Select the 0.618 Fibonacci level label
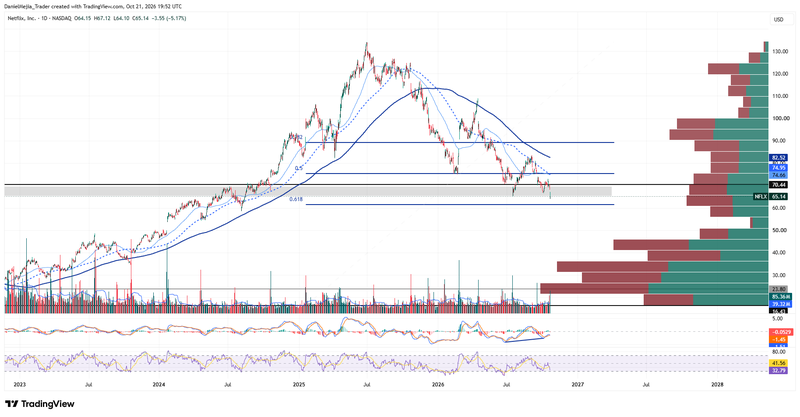The image size is (800, 417). (296, 200)
